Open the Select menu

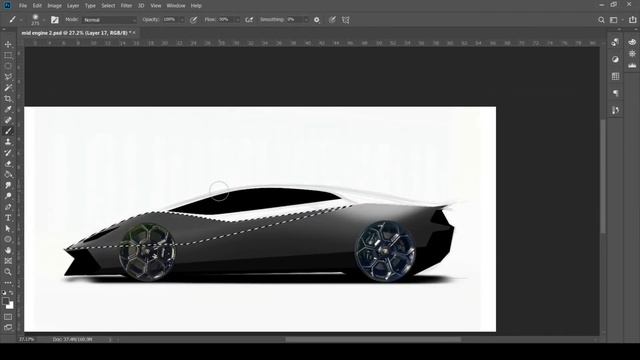pyautogui.click(x=108, y=6)
